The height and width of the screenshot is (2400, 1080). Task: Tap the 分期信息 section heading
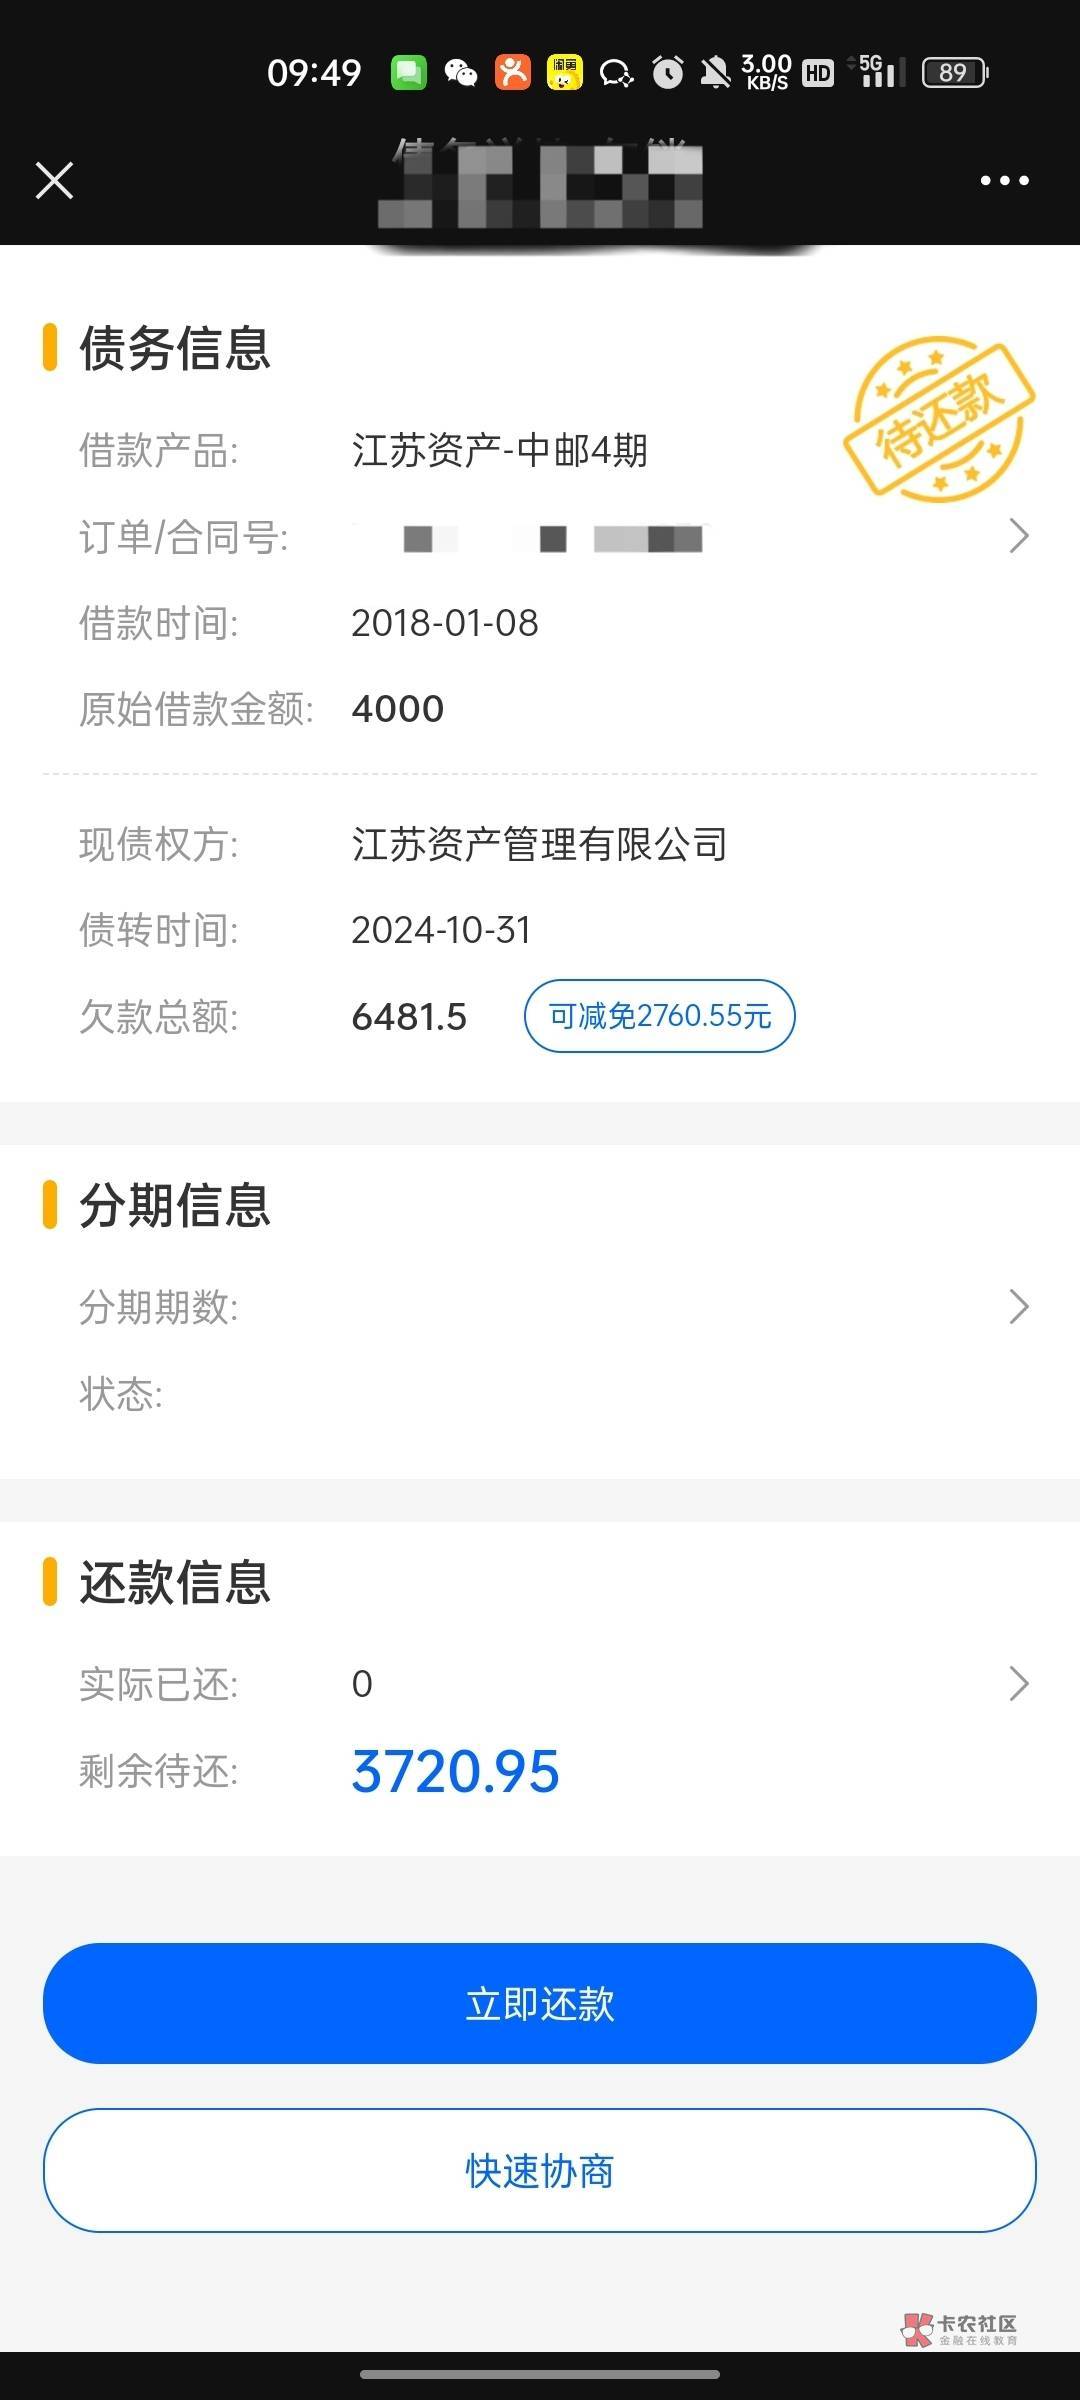(175, 1205)
